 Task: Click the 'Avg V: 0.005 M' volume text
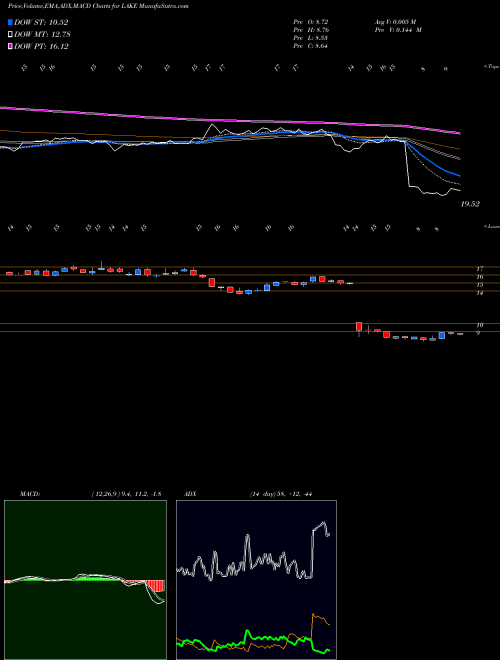(396, 22)
